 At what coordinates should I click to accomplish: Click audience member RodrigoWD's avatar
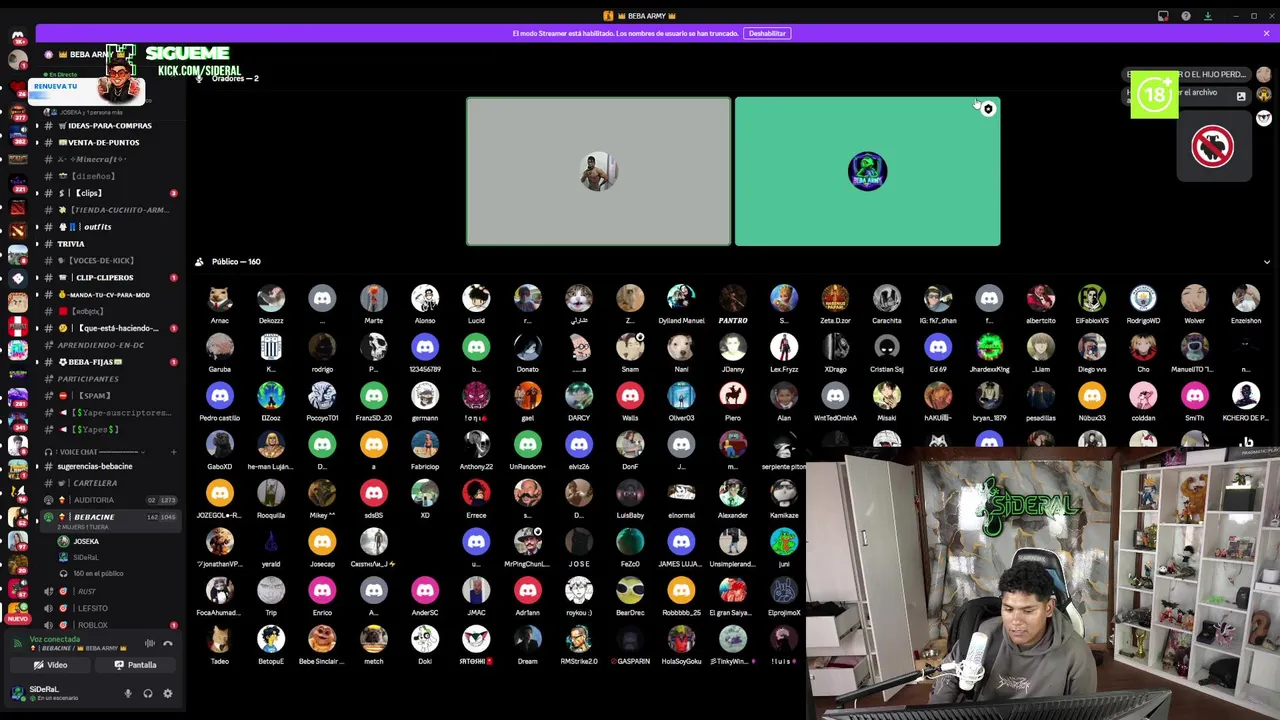coord(1143,298)
